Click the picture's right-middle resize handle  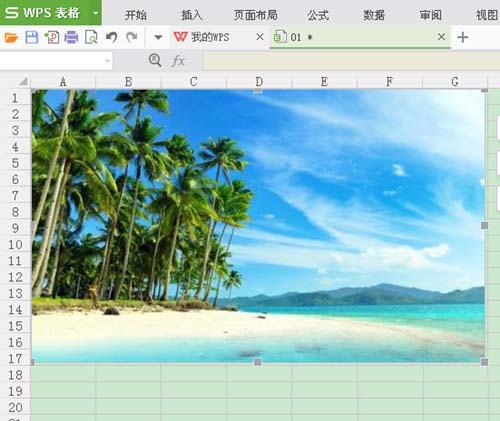click(x=485, y=226)
